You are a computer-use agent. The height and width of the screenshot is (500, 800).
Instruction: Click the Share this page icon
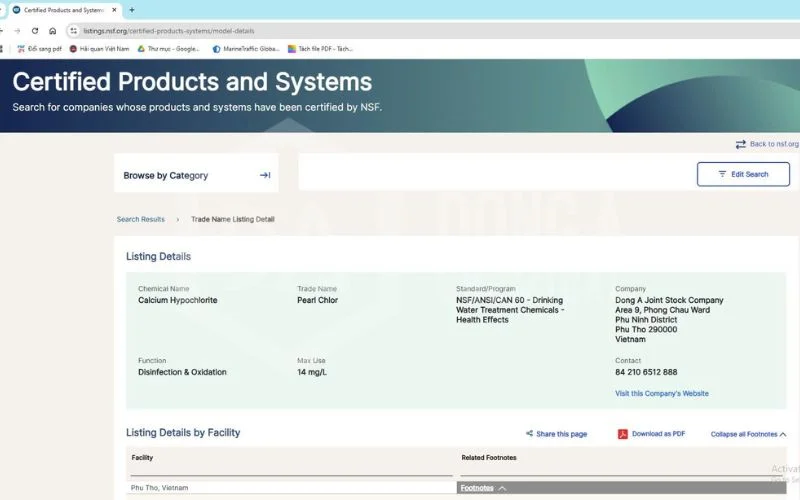(529, 434)
